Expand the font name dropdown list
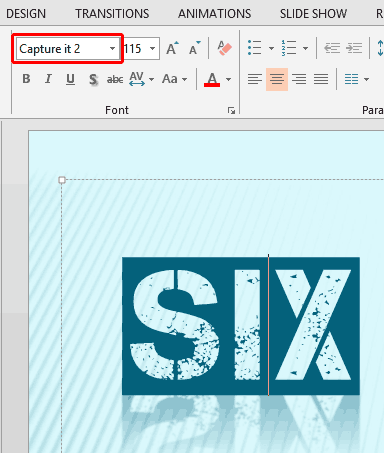The image size is (384, 453). click(113, 49)
